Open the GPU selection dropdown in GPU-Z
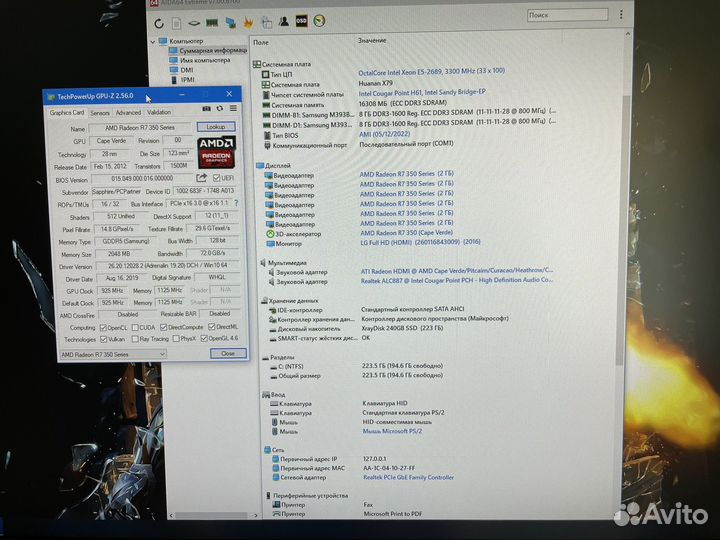 112,354
